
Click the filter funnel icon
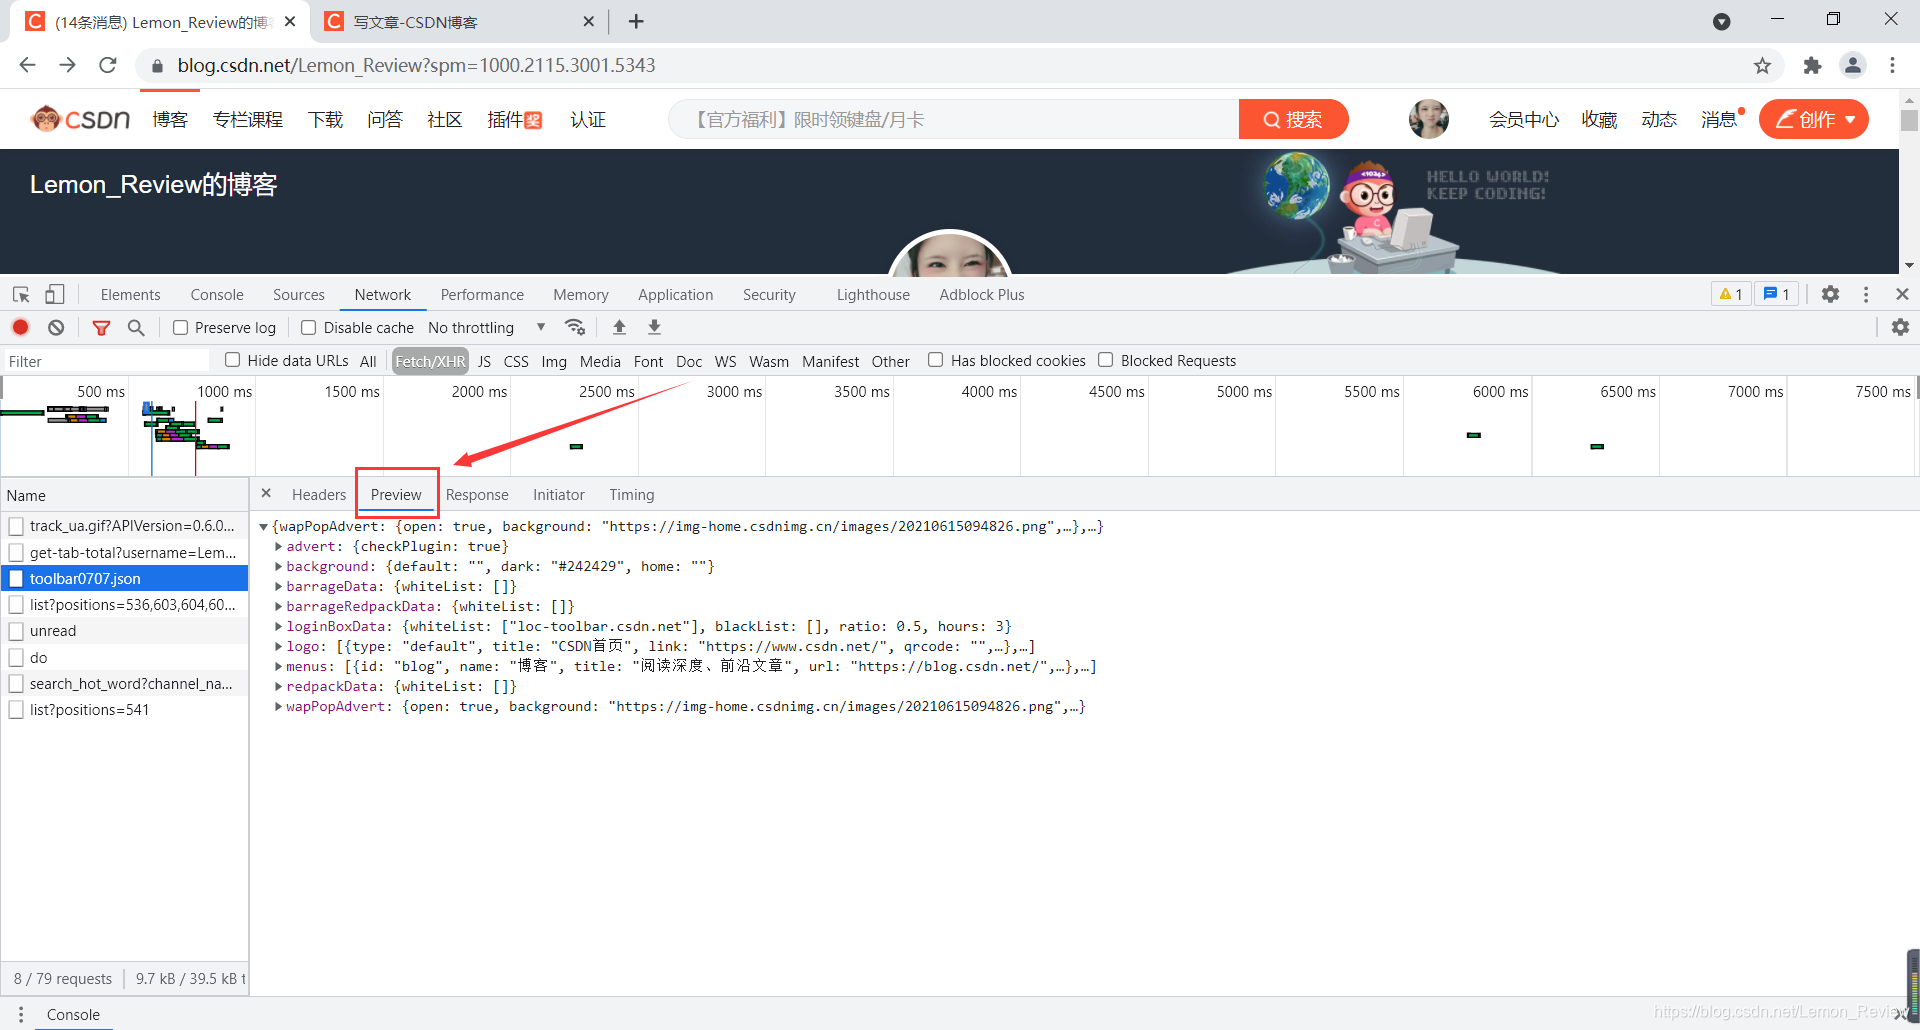101,327
